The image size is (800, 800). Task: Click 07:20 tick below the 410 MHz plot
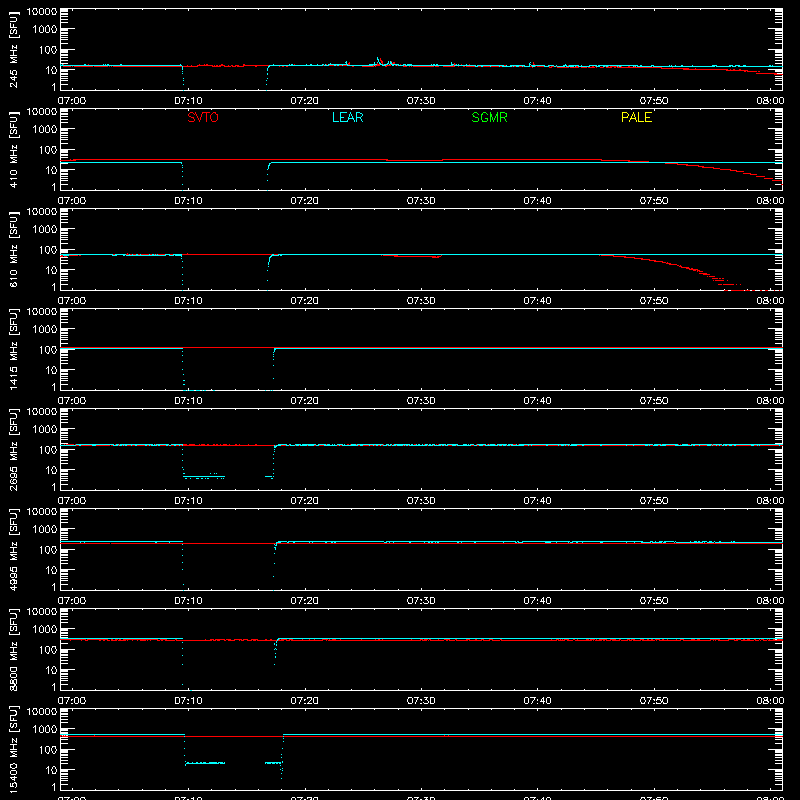tap(305, 201)
